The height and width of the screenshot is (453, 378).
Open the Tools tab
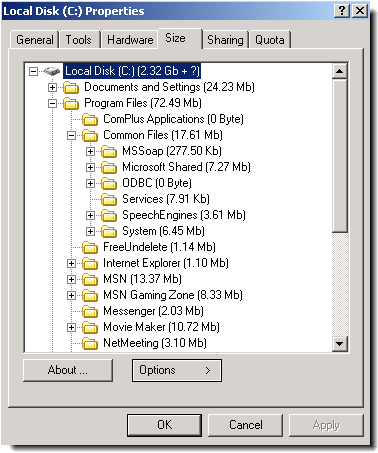coord(79,40)
